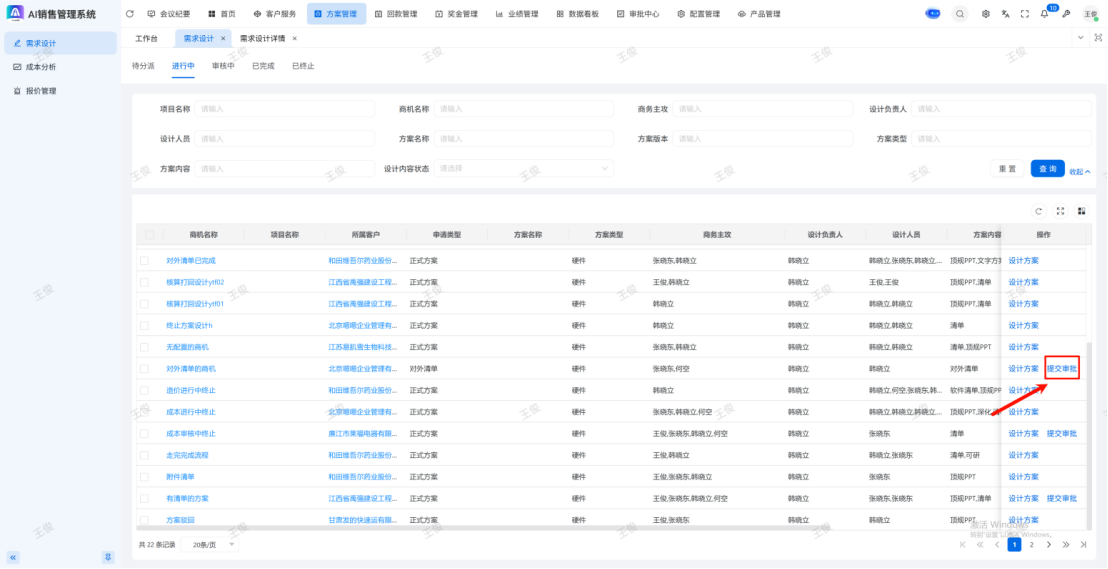The width and height of the screenshot is (1108, 569).
Task: Click the blue 查询 button
Action: point(1047,169)
